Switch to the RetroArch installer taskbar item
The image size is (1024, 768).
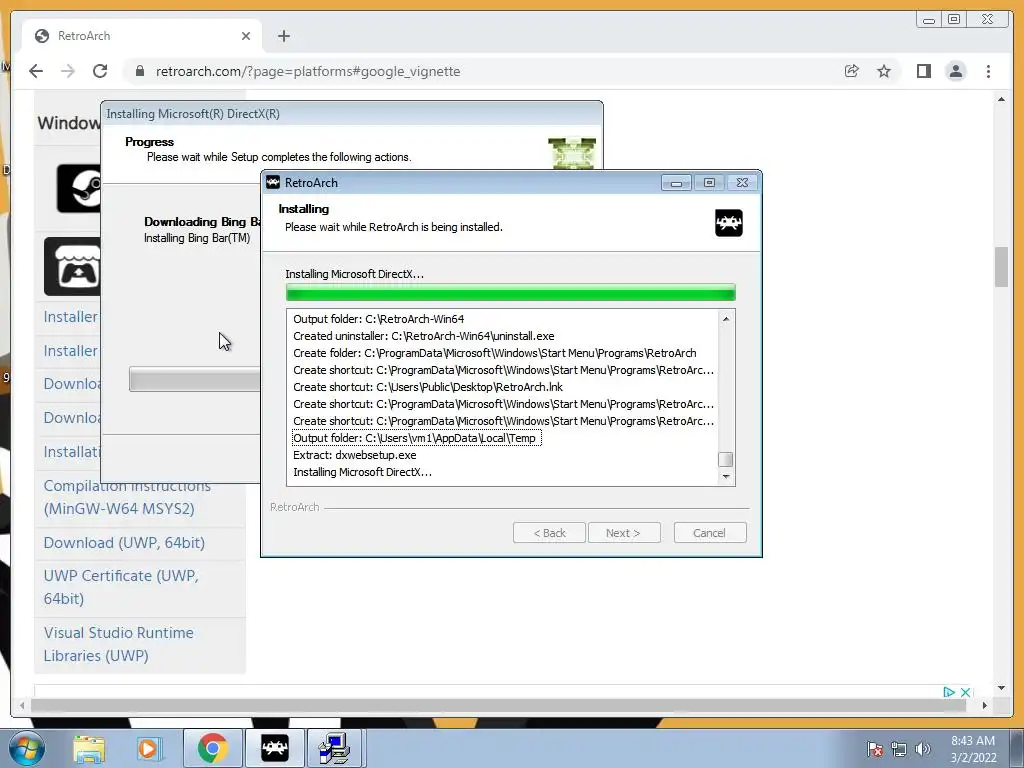pos(275,748)
